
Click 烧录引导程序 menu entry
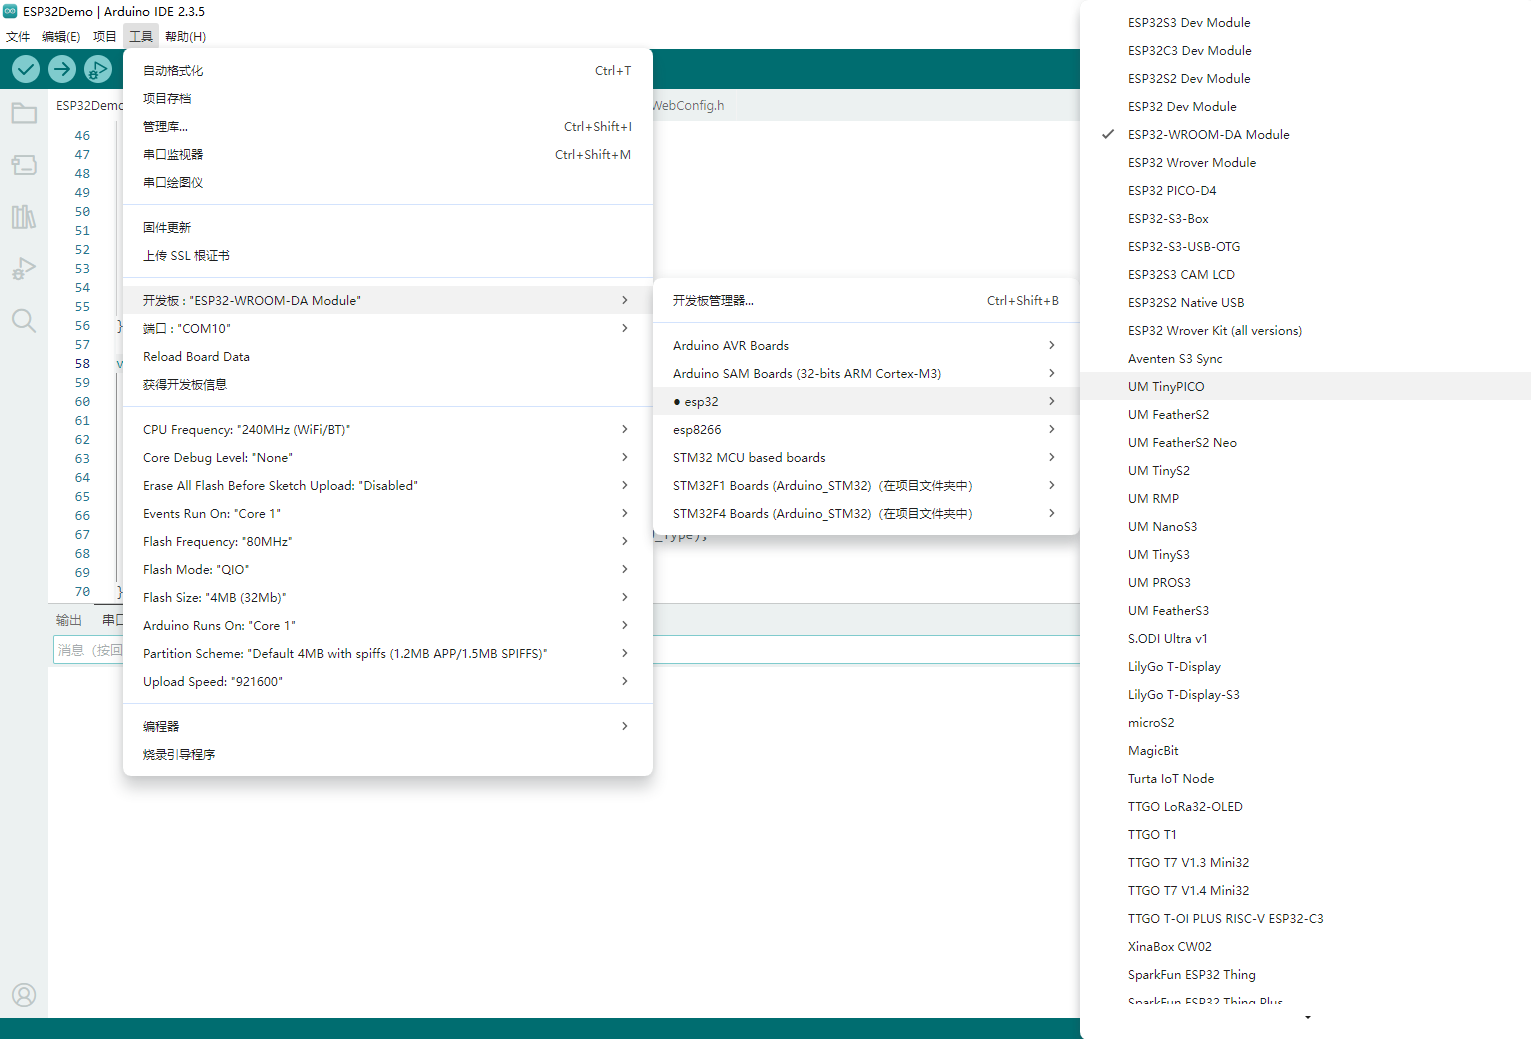point(388,754)
